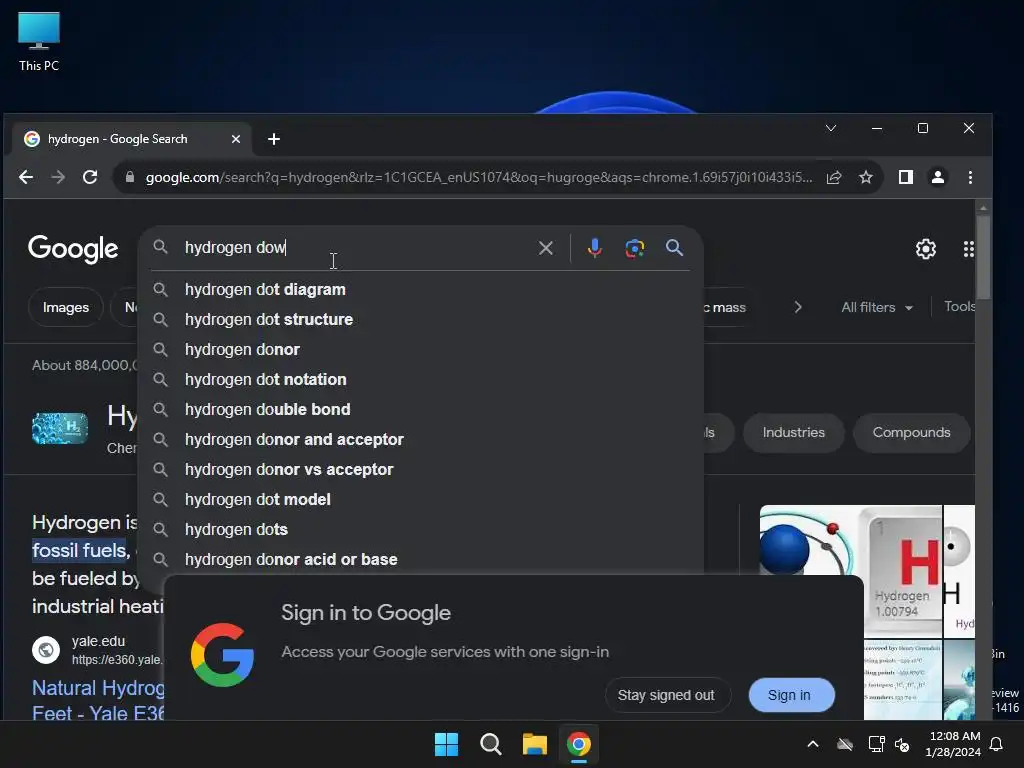Open Chrome side panel
This screenshot has height=768, width=1024.
pyautogui.click(x=906, y=177)
